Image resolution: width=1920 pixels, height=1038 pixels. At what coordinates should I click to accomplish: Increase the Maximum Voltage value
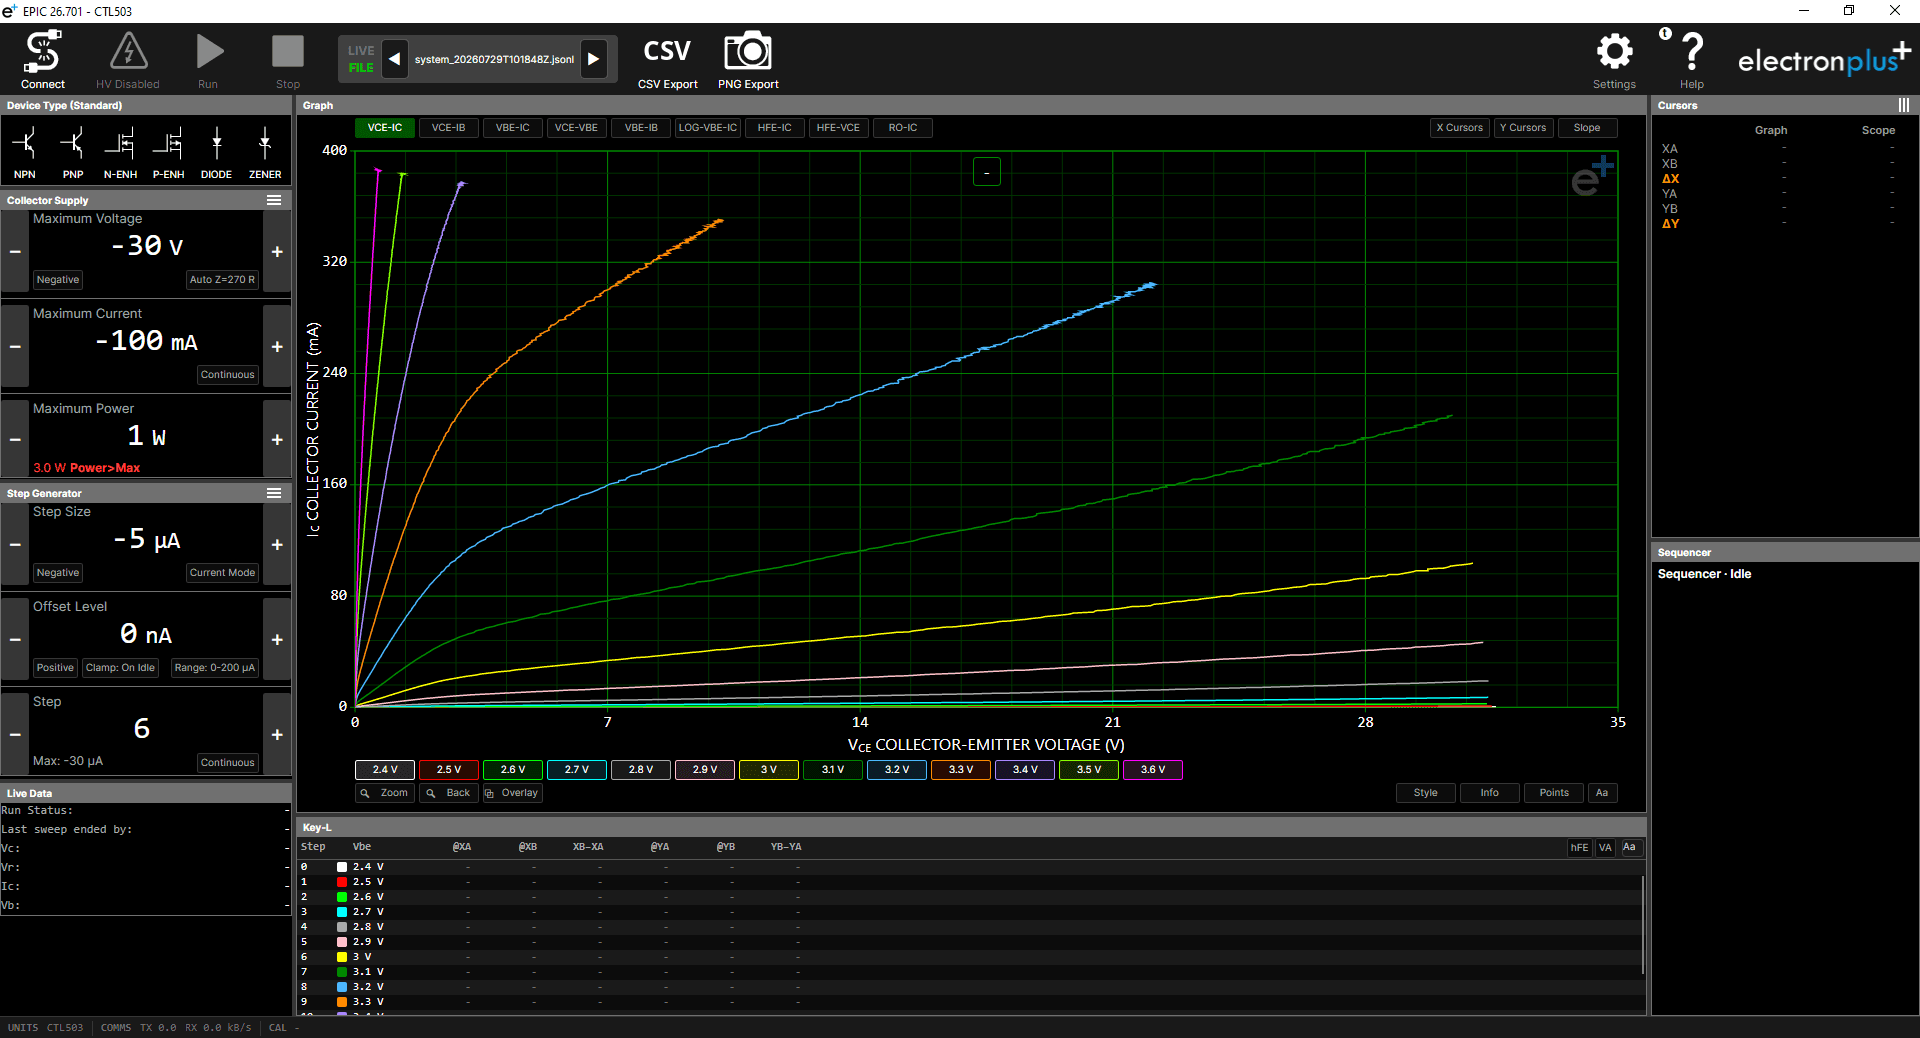click(x=277, y=252)
